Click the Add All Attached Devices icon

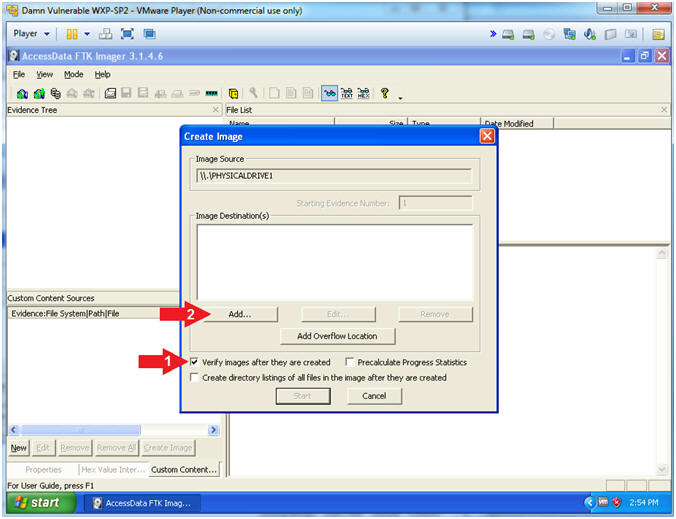click(x=39, y=93)
